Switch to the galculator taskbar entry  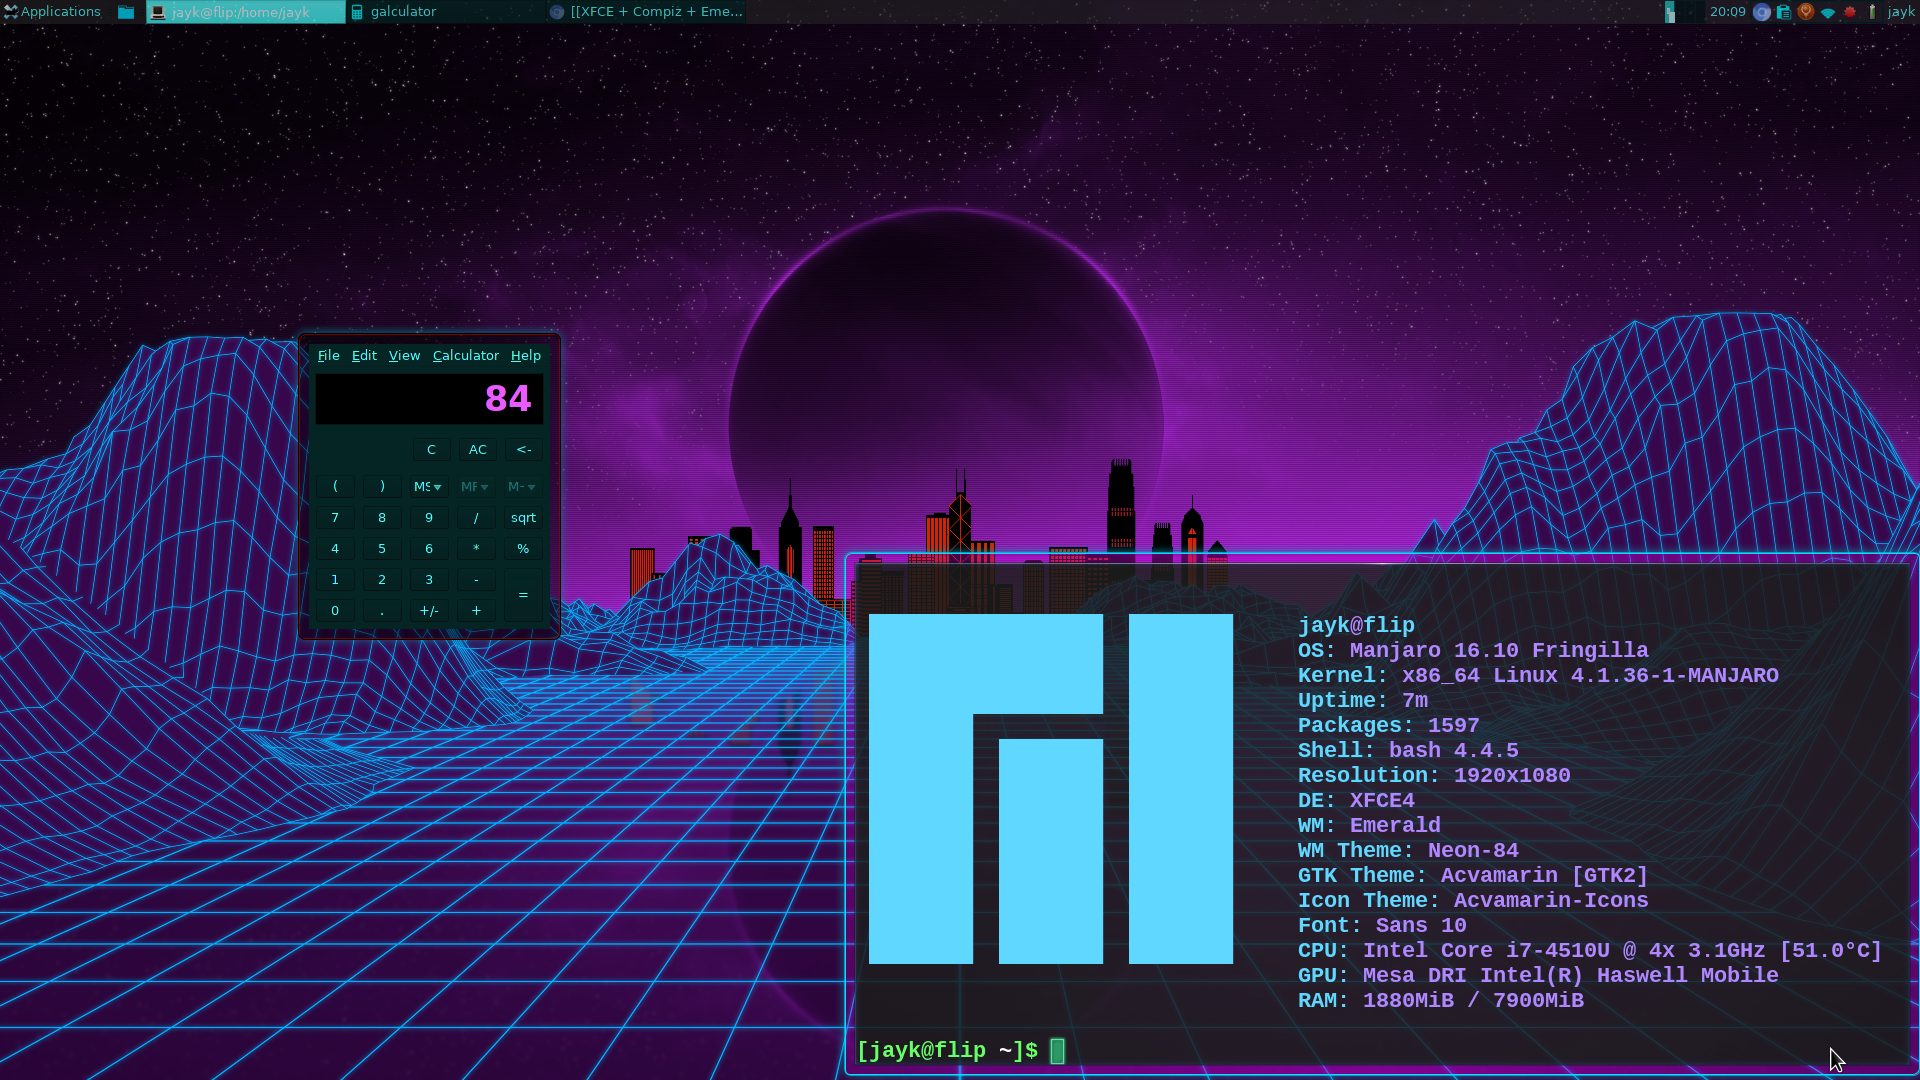[x=446, y=12]
